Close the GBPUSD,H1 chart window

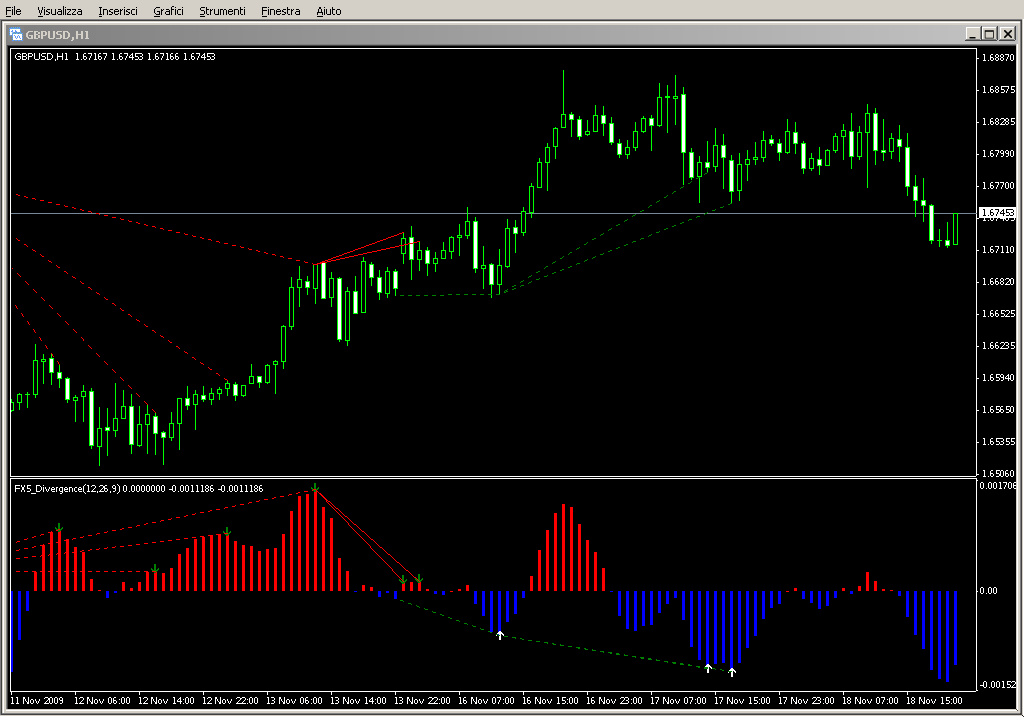(1007, 34)
